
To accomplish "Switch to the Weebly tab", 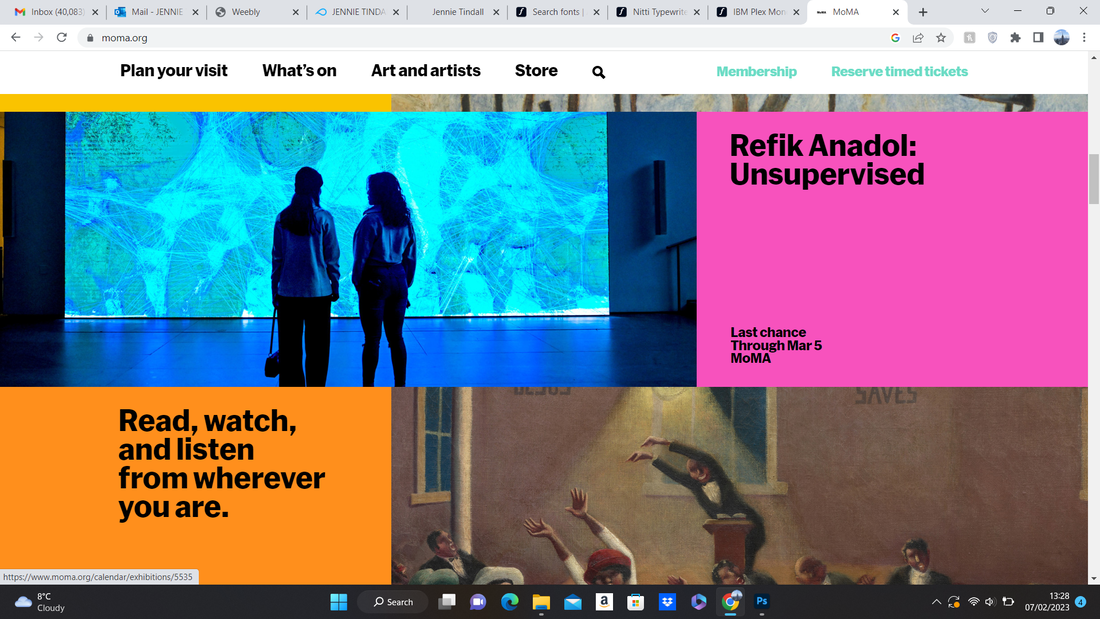I will [257, 12].
